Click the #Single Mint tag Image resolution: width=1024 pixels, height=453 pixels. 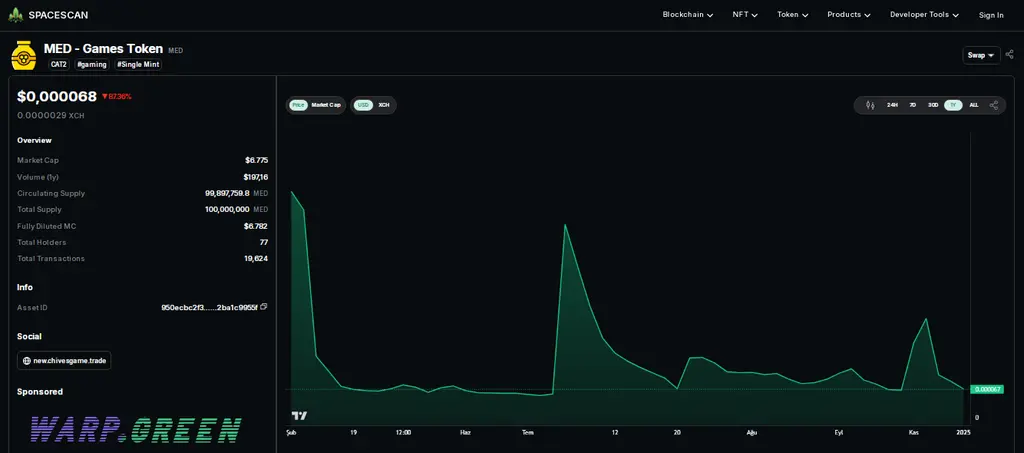point(138,65)
